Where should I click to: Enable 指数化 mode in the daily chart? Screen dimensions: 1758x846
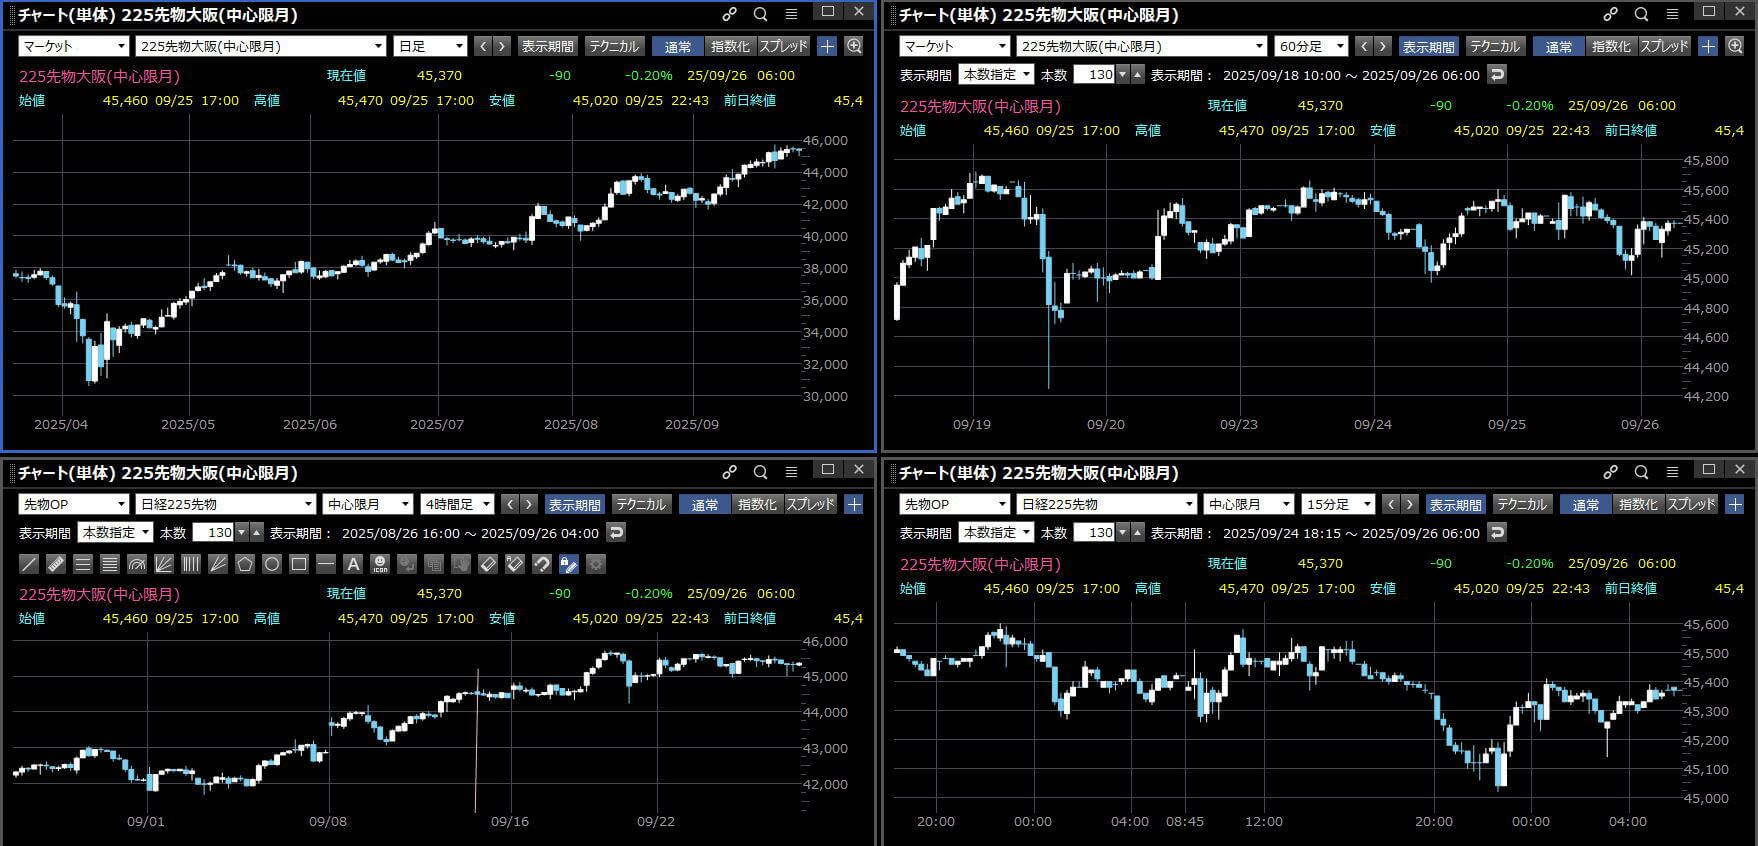coord(730,46)
